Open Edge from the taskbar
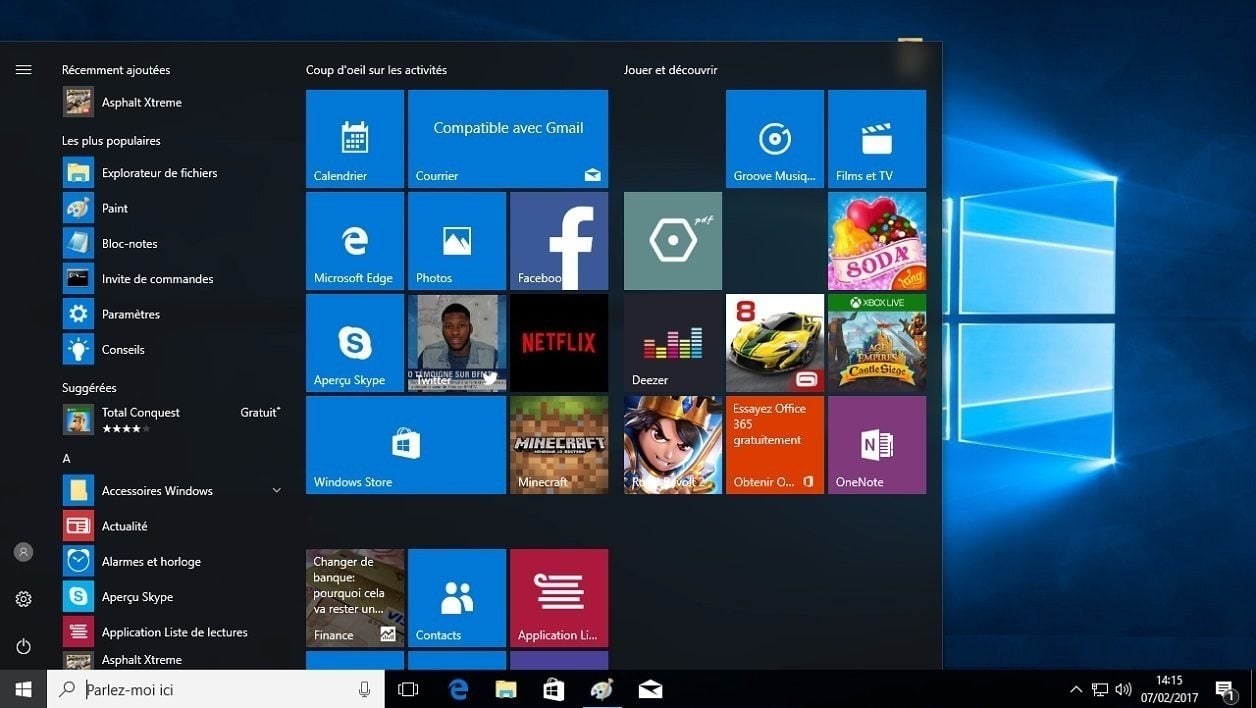Viewport: 1256px width, 708px height. [458, 689]
